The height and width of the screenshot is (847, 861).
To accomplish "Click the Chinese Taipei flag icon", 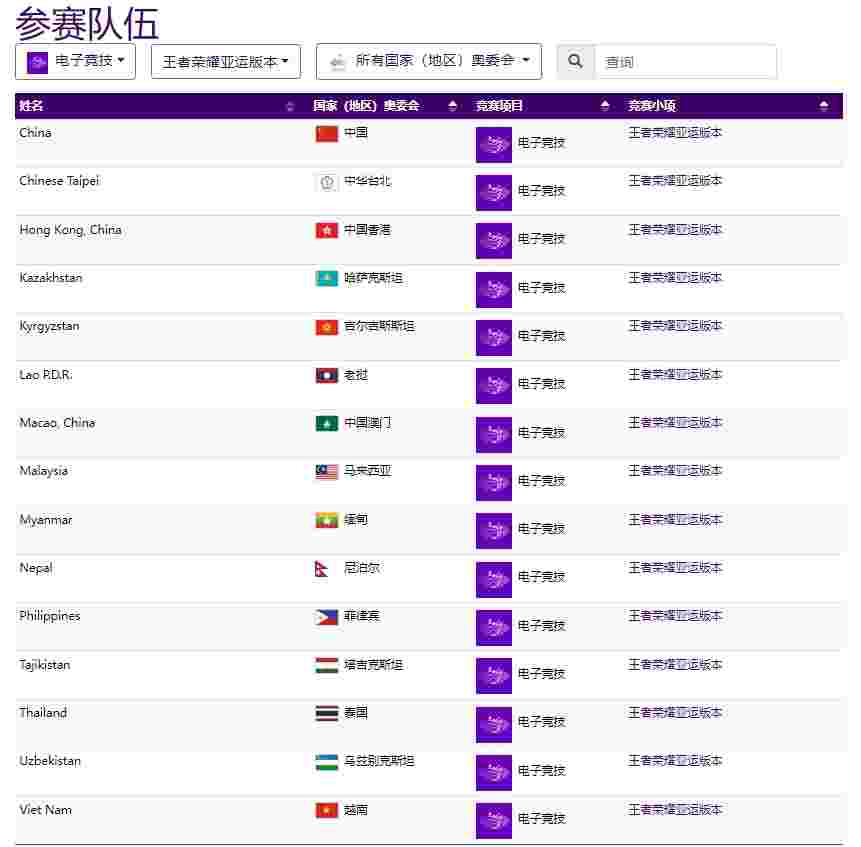I will [x=327, y=182].
